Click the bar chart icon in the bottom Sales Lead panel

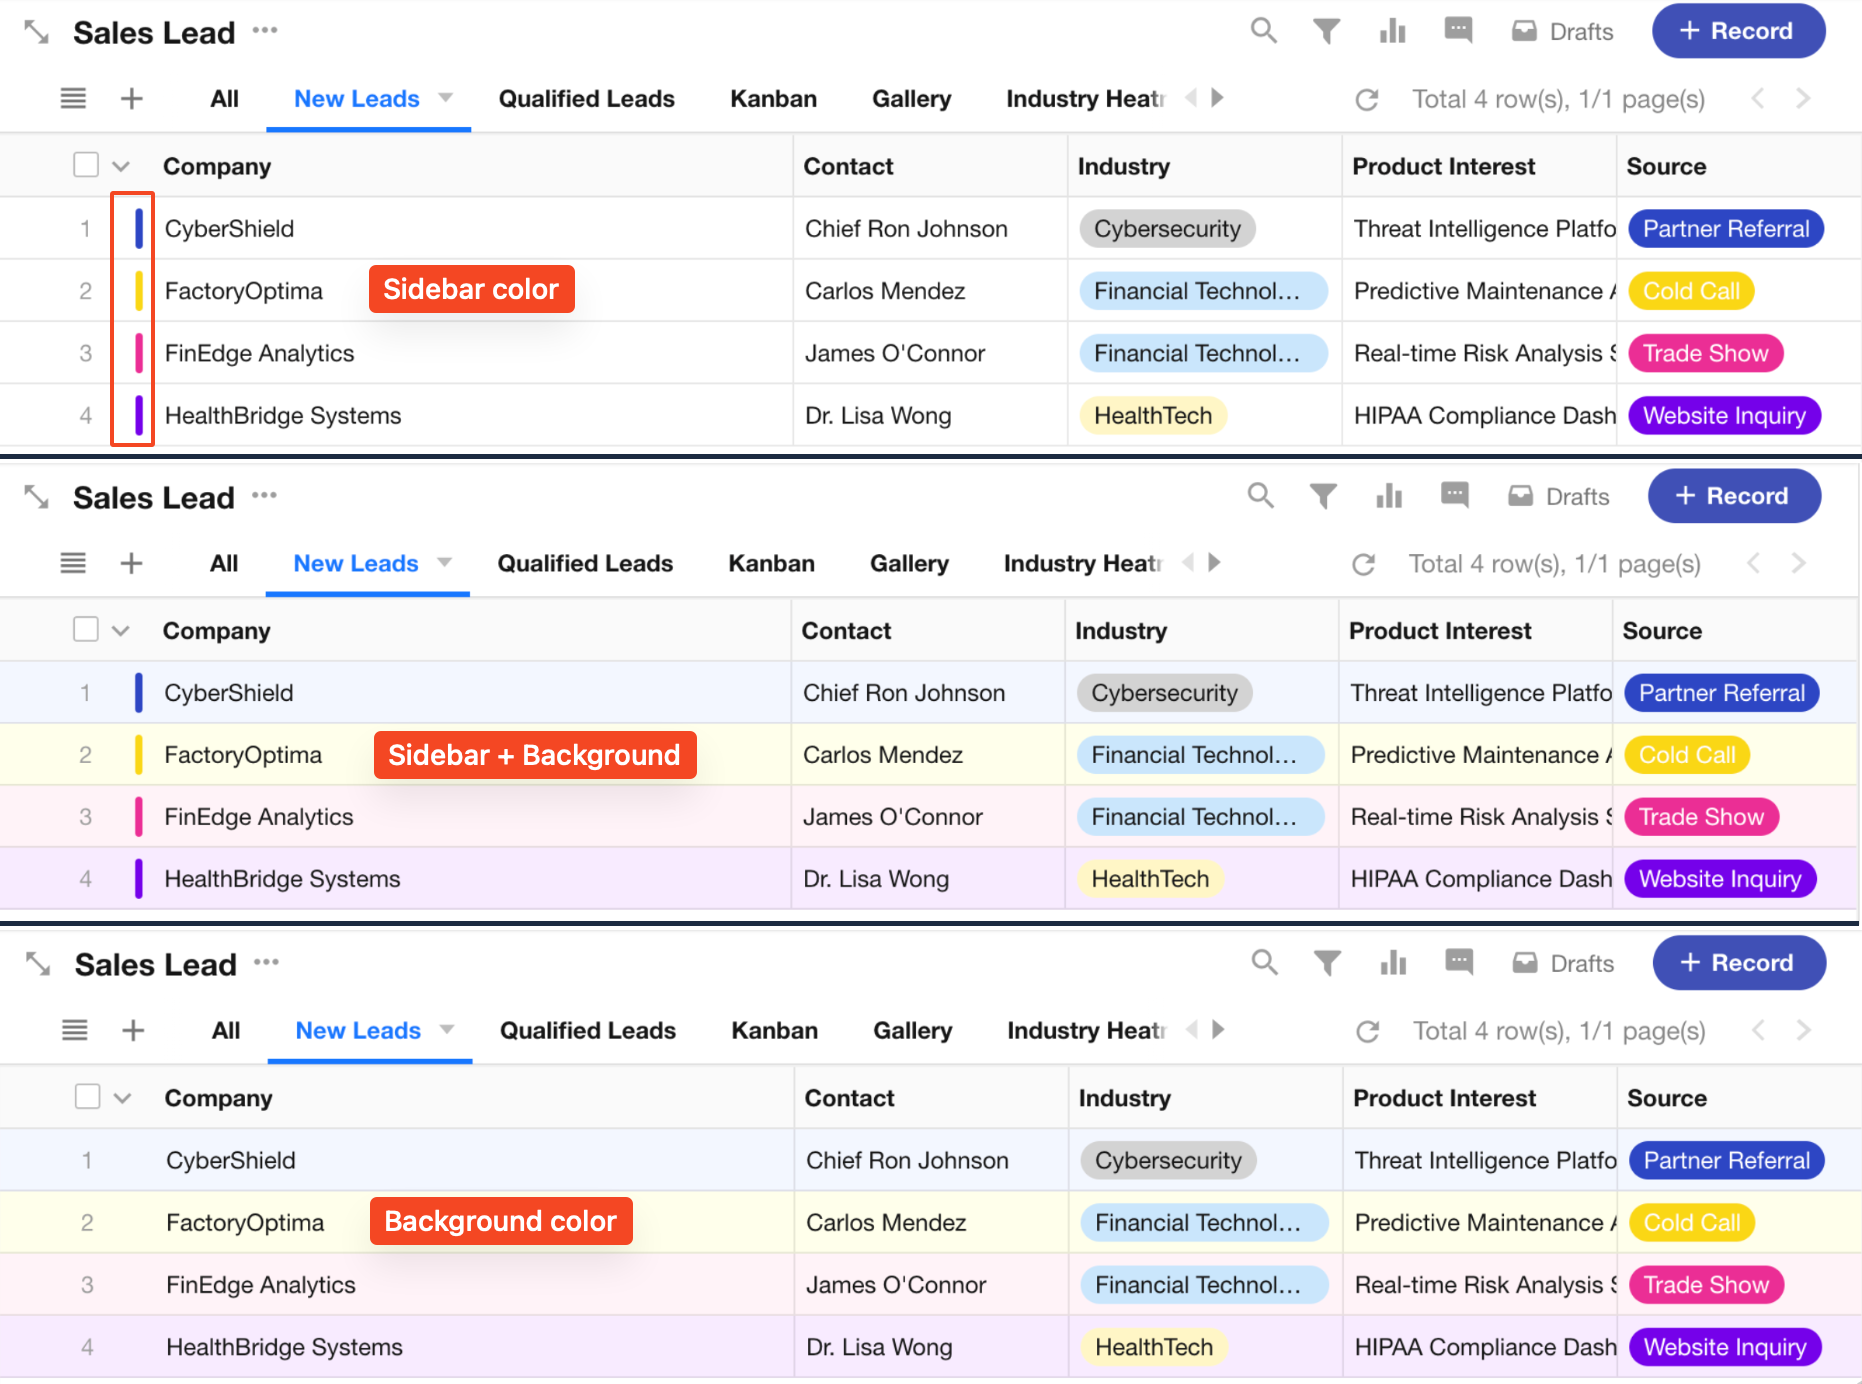click(x=1393, y=963)
